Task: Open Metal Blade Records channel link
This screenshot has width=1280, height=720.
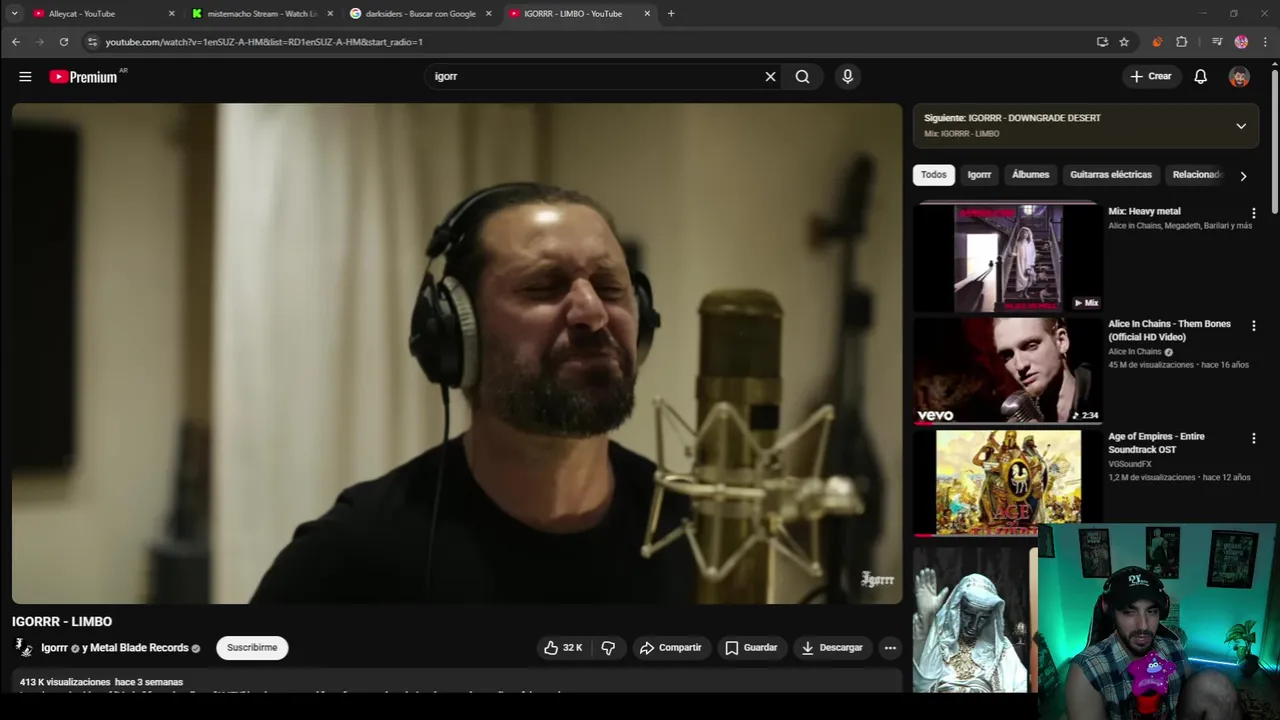Action: pyautogui.click(x=139, y=648)
